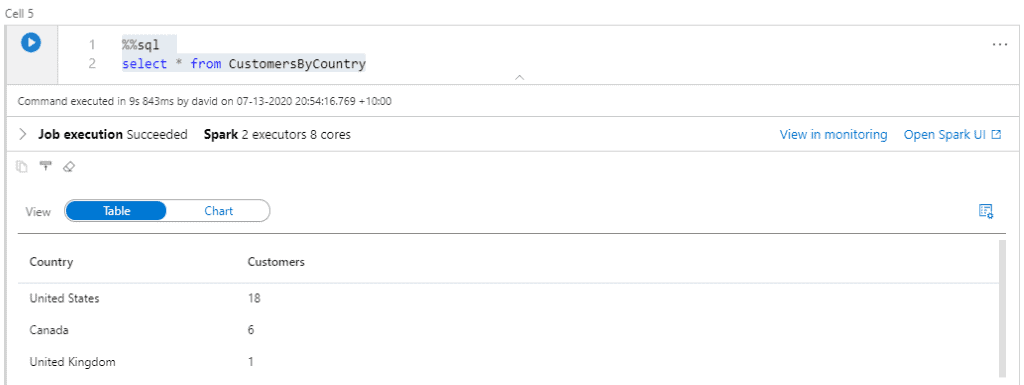Screen dimensions: 1024x385
Task: Switch the view to Table
Action: click(116, 211)
